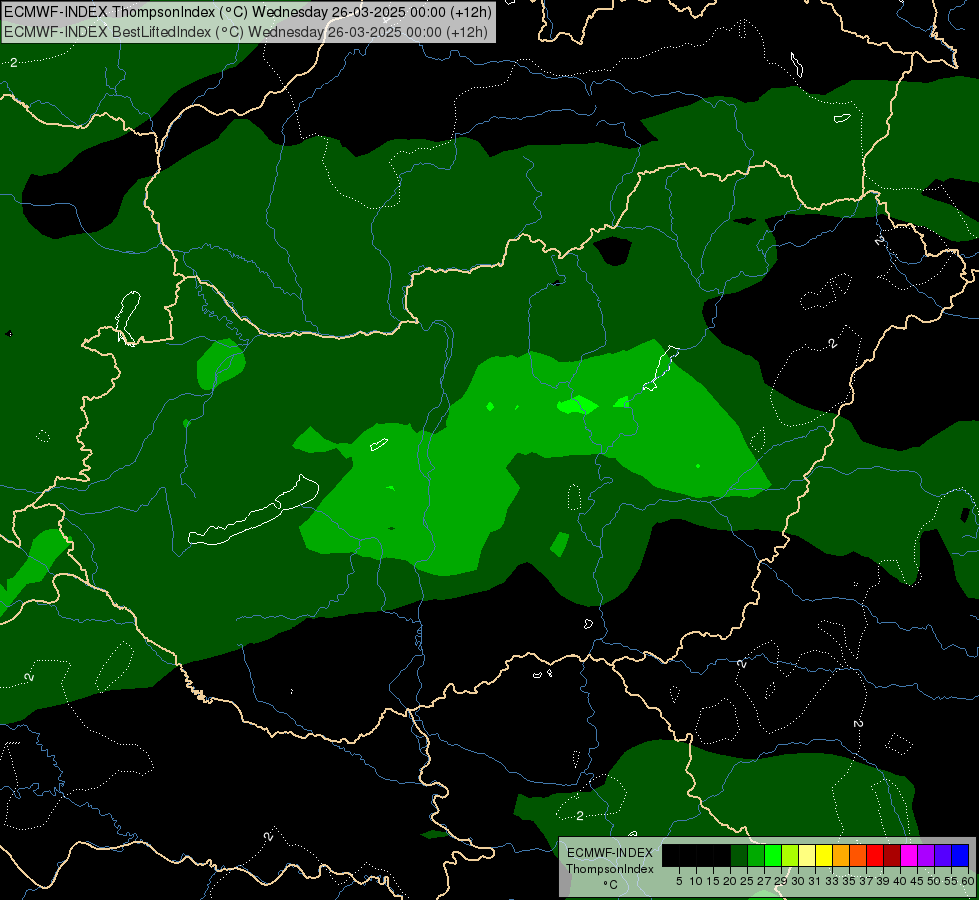This screenshot has height=900, width=979.
Task: Click the legend label '15'
Action: (713, 881)
